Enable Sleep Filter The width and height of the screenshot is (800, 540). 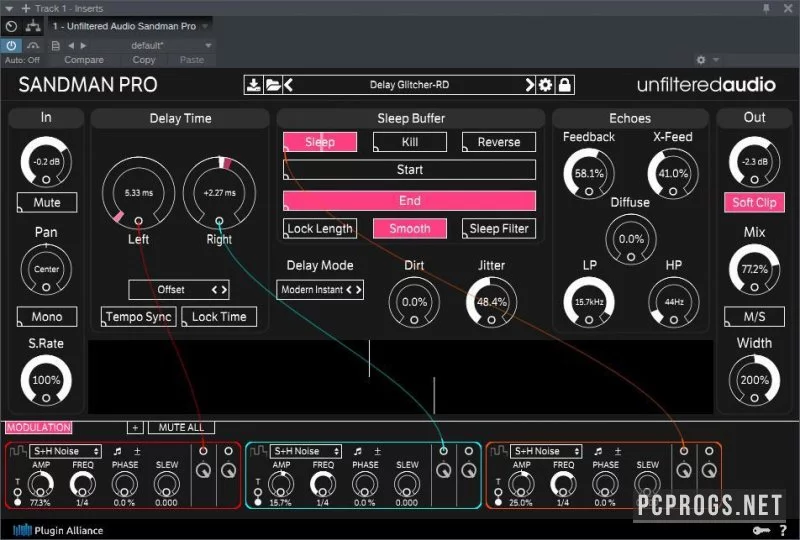click(499, 229)
